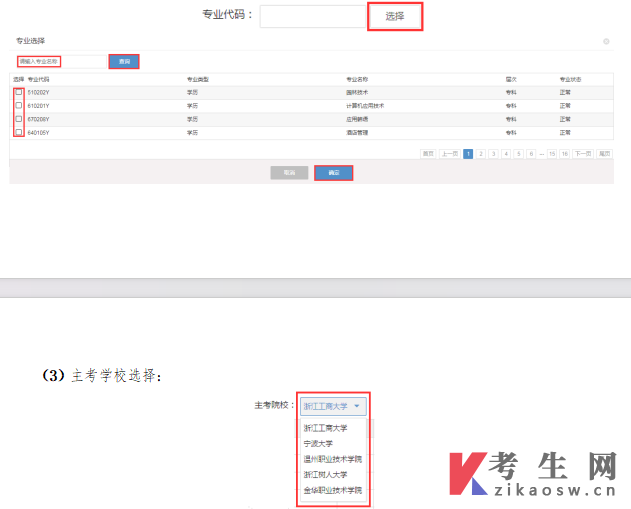
Task: Click the grey 取消 button
Action: coord(289,173)
